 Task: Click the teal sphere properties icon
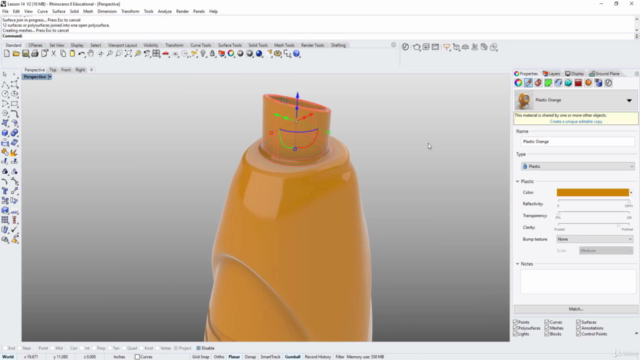click(568, 83)
